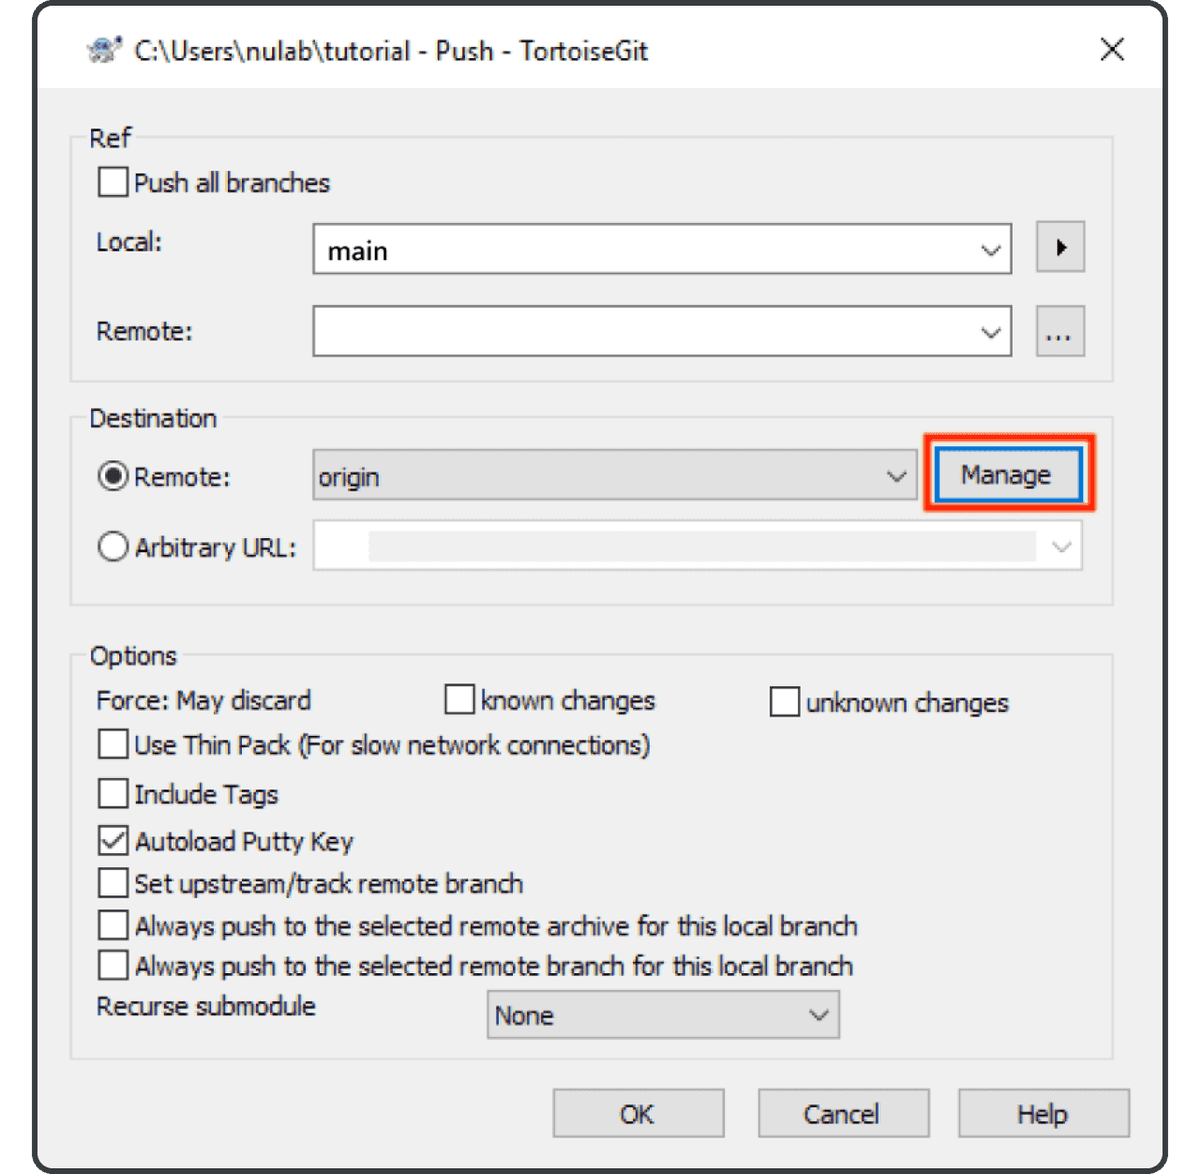
Task: Select the Arbitrary URL radio button
Action: [113, 547]
